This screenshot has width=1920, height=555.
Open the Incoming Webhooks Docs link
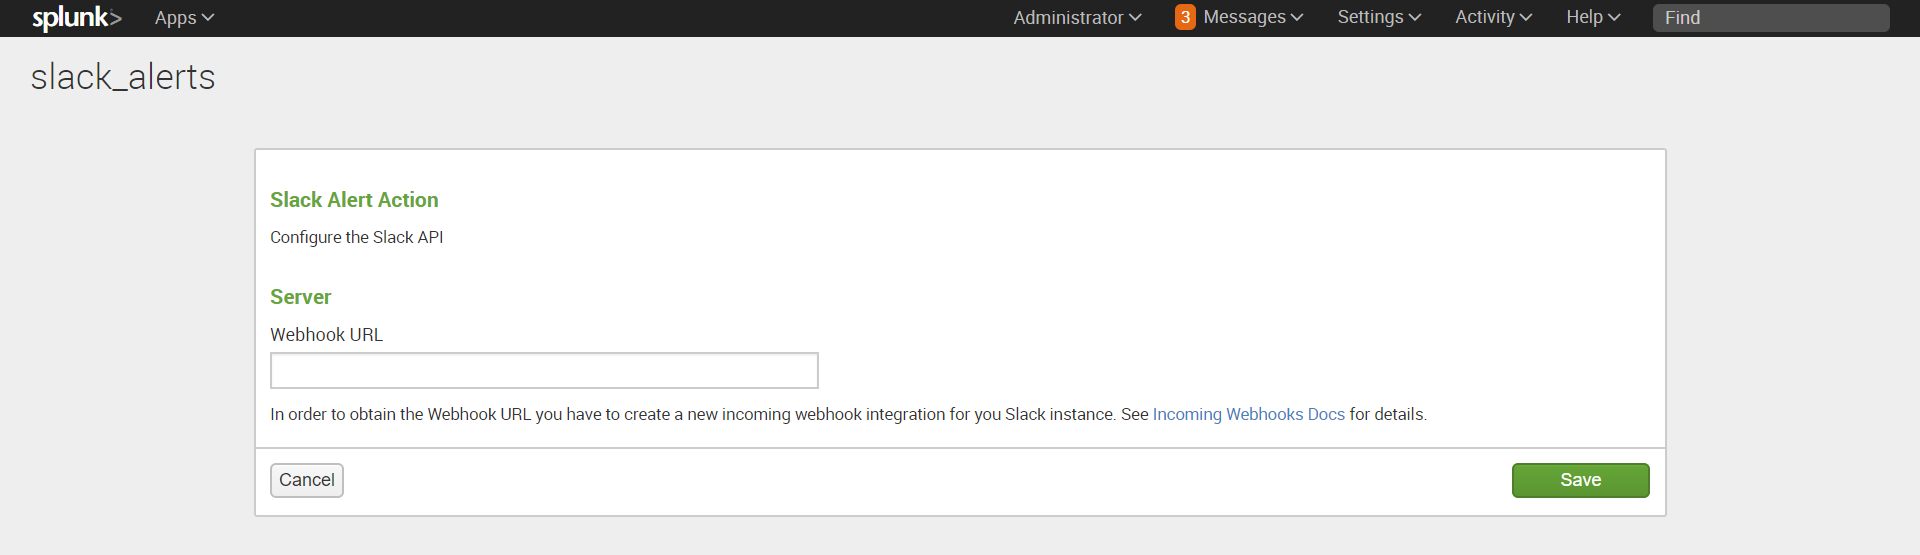[x=1248, y=414]
